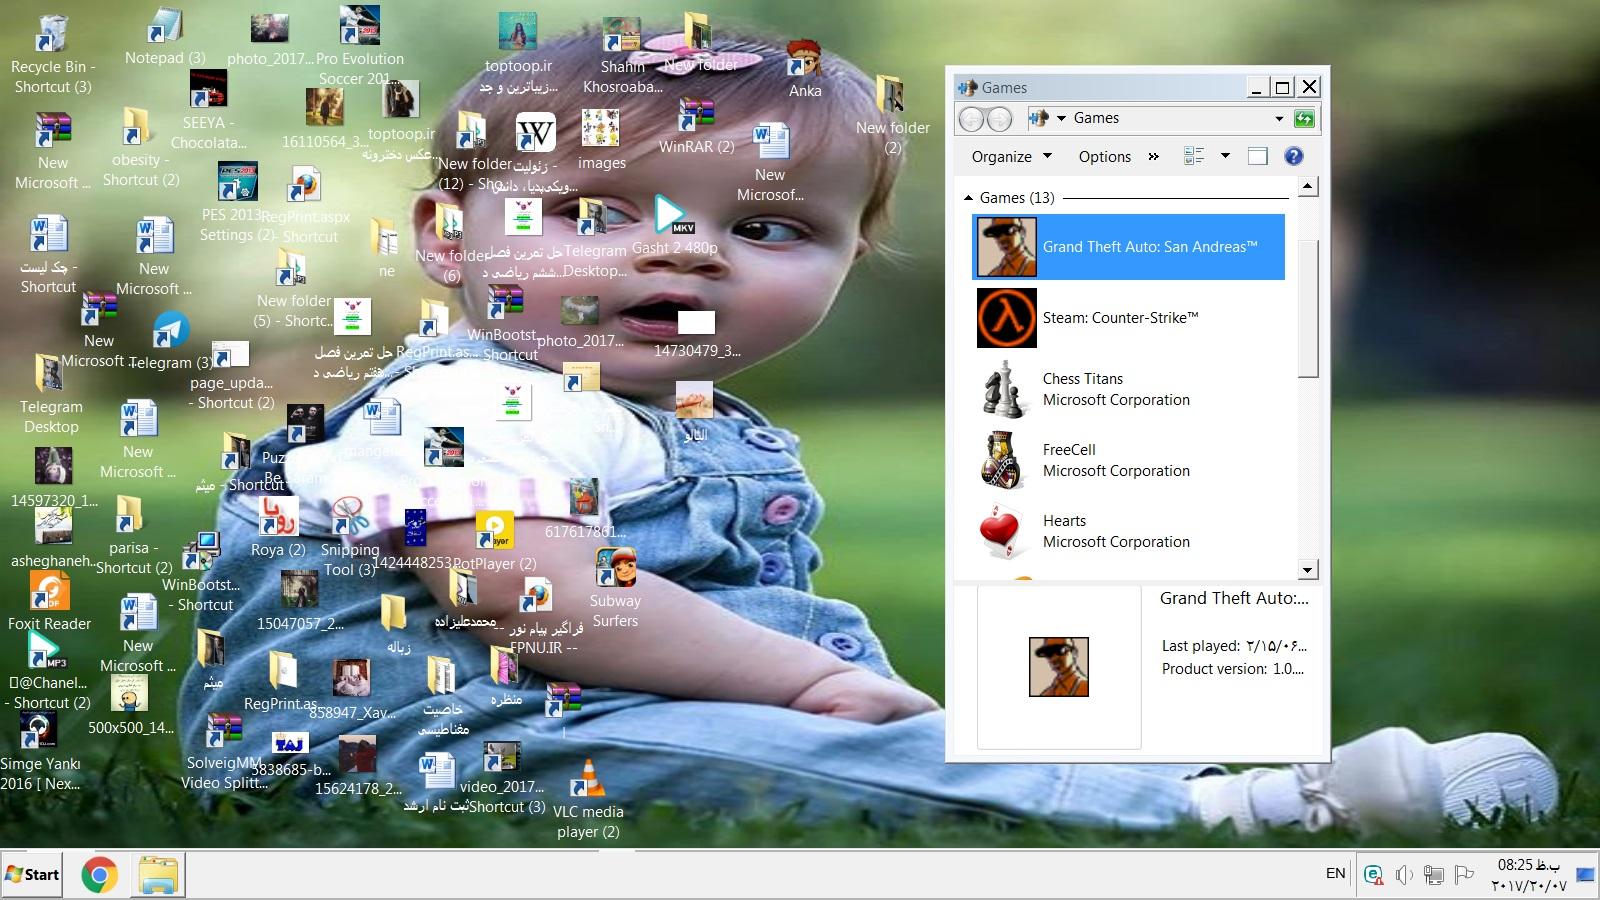Screen dimensions: 1600x900
Task: Select Grand Theft Auto: San Andreas game icon
Action: tap(1006, 247)
